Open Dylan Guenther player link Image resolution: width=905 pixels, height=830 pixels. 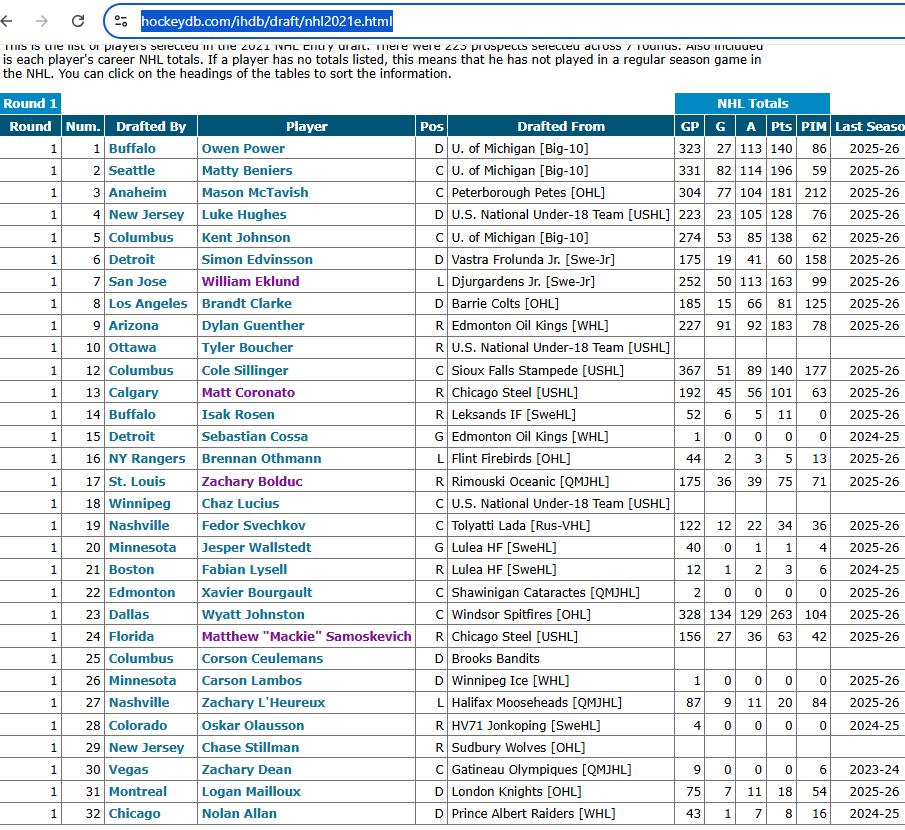coord(253,325)
